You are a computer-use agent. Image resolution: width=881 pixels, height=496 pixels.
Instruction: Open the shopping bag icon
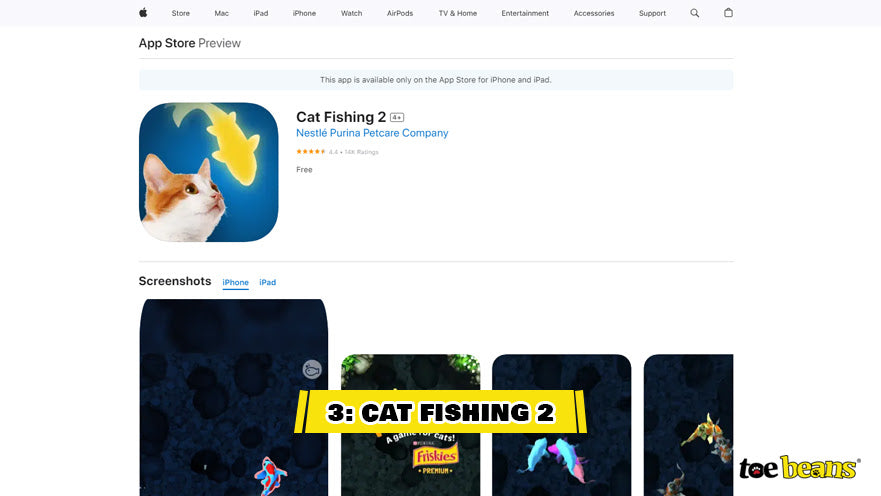[x=728, y=12]
